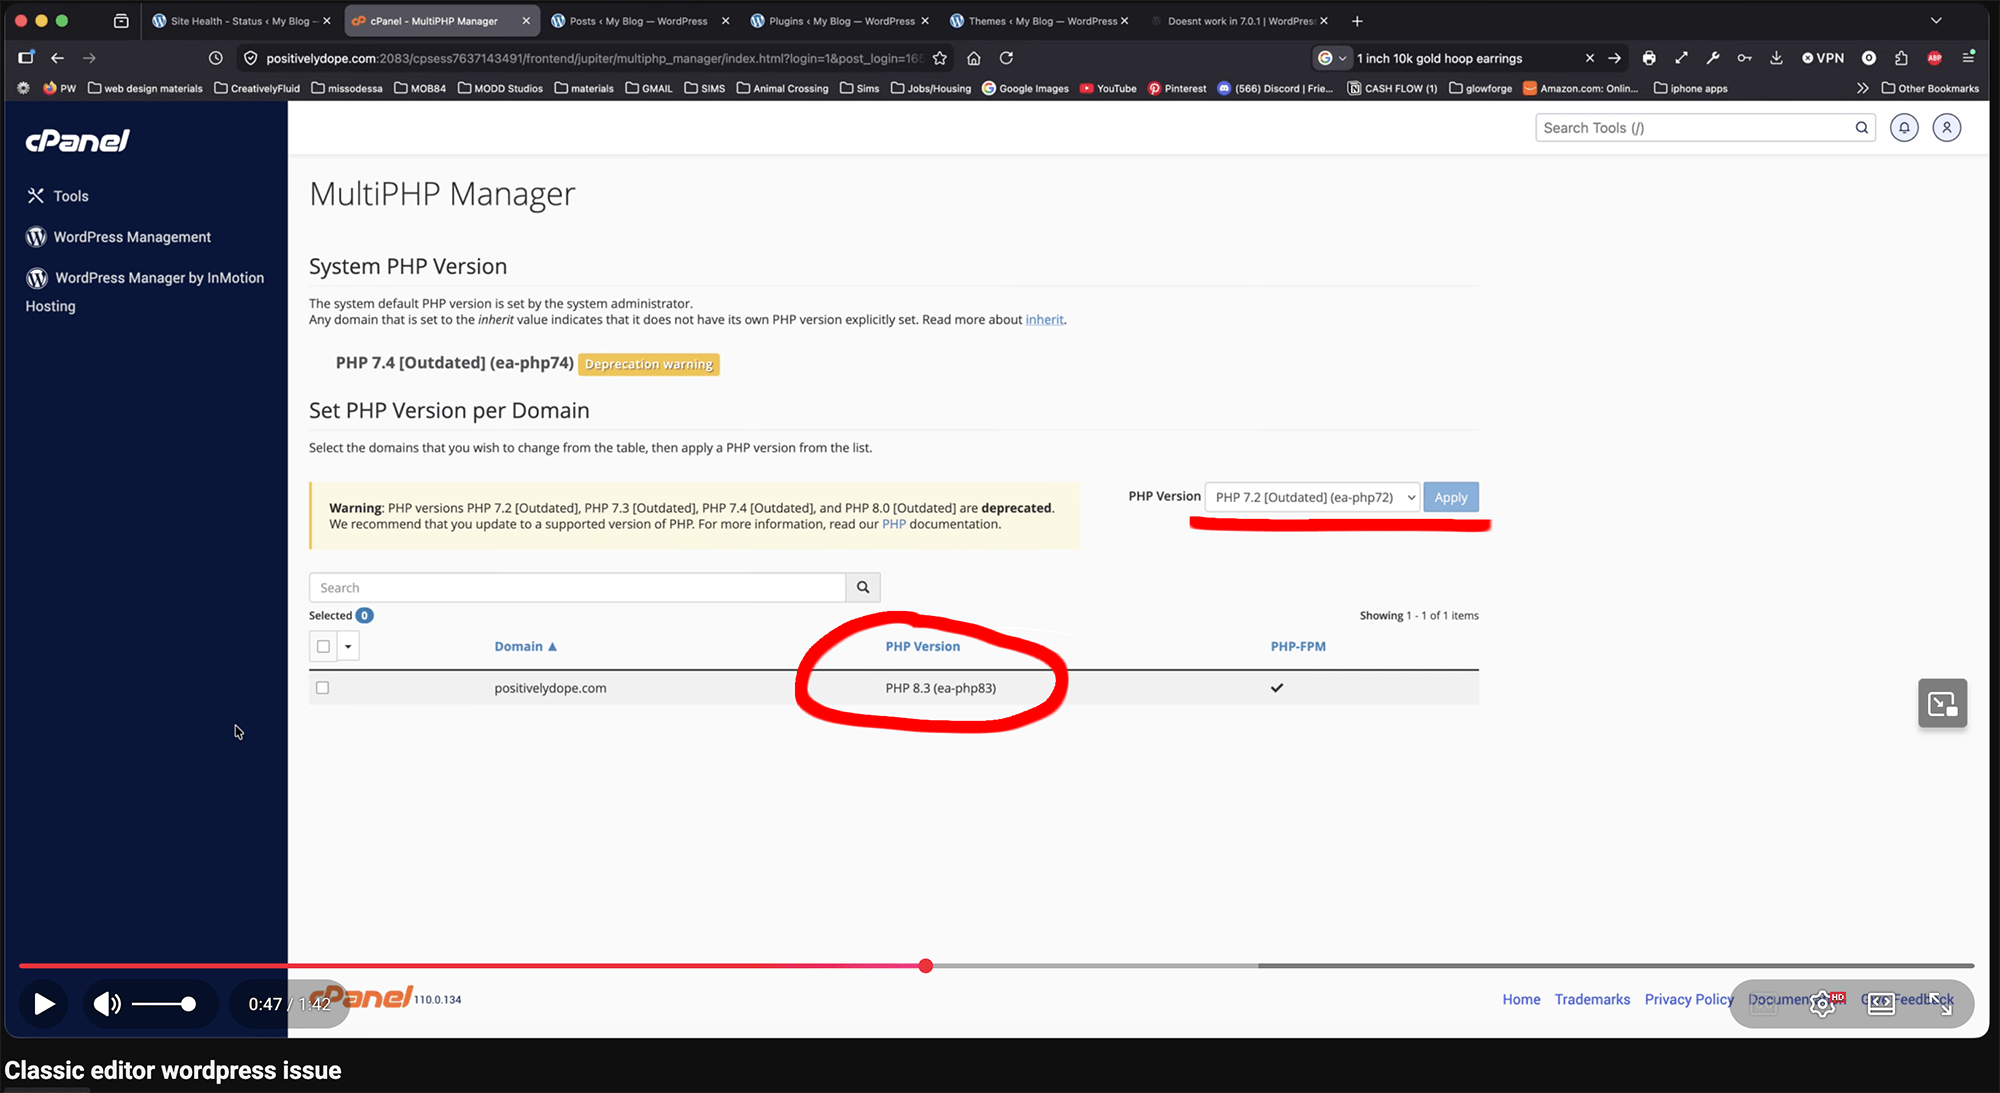This screenshot has height=1093, width=2000.
Task: Go back in browser history
Action: (x=57, y=58)
